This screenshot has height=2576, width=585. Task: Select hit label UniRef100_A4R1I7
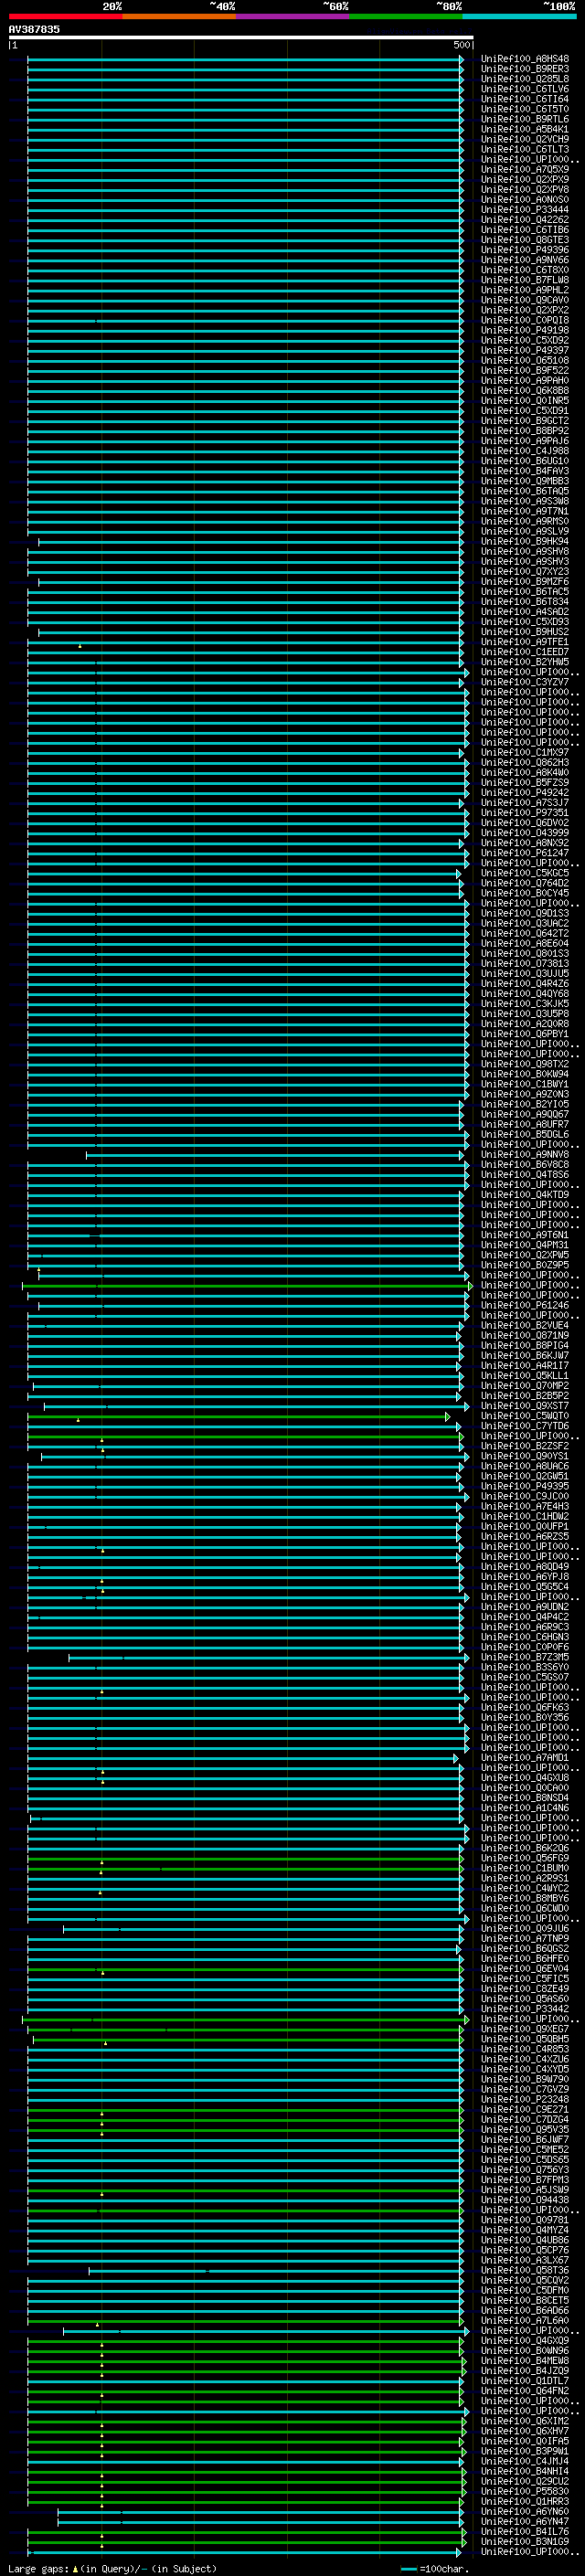[x=525, y=1366]
